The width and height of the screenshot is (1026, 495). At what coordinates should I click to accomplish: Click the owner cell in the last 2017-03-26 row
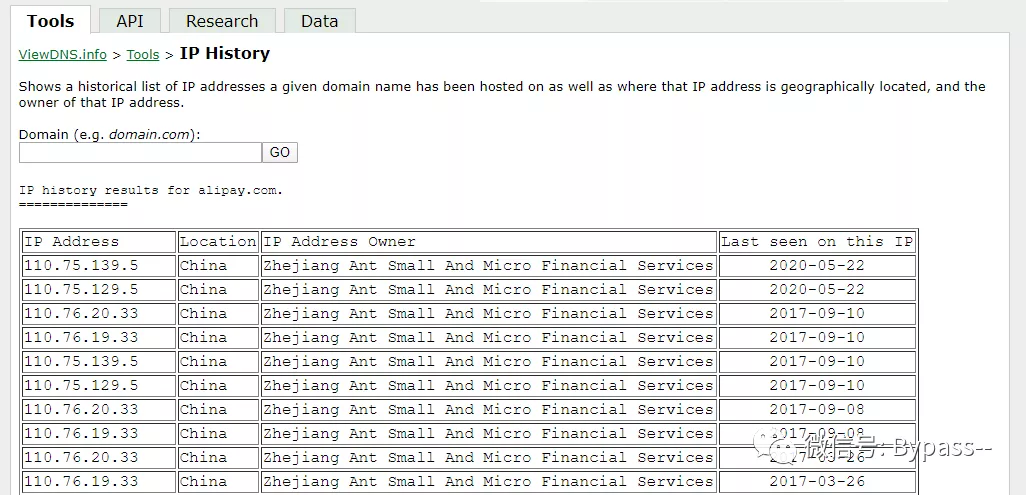click(488, 482)
